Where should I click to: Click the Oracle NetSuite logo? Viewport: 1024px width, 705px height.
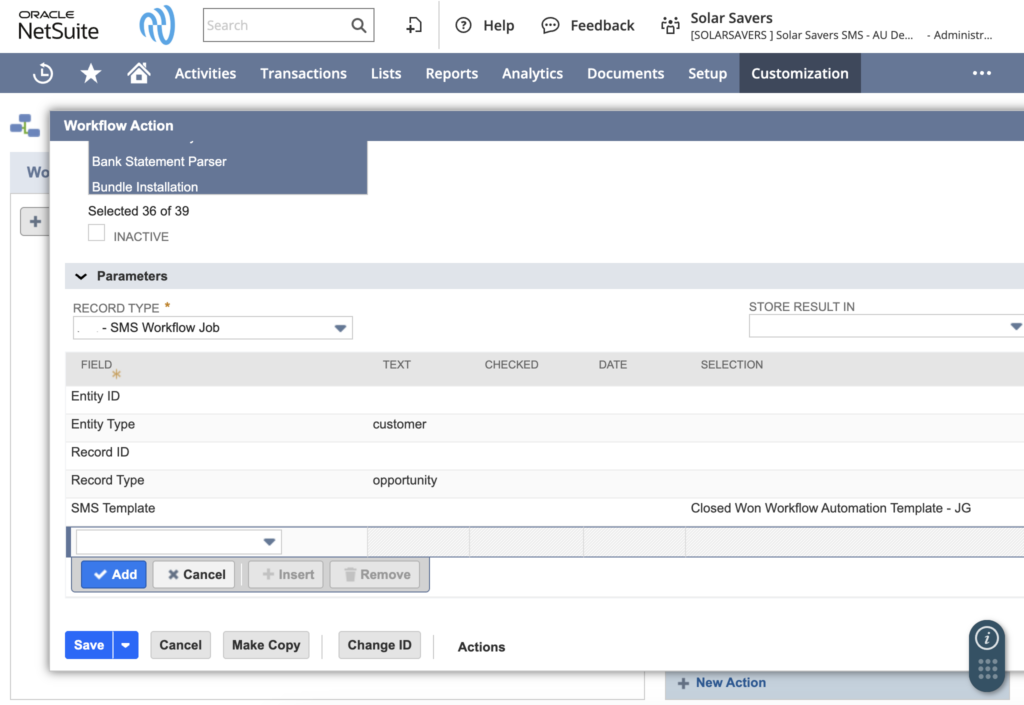(58, 25)
